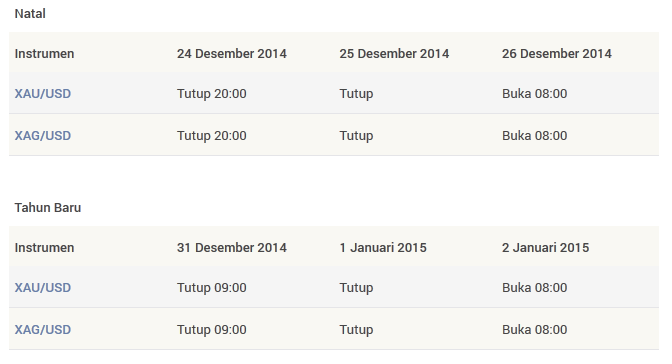Click the 1 Januari 2015 column header
672x364 pixels.
pos(383,247)
